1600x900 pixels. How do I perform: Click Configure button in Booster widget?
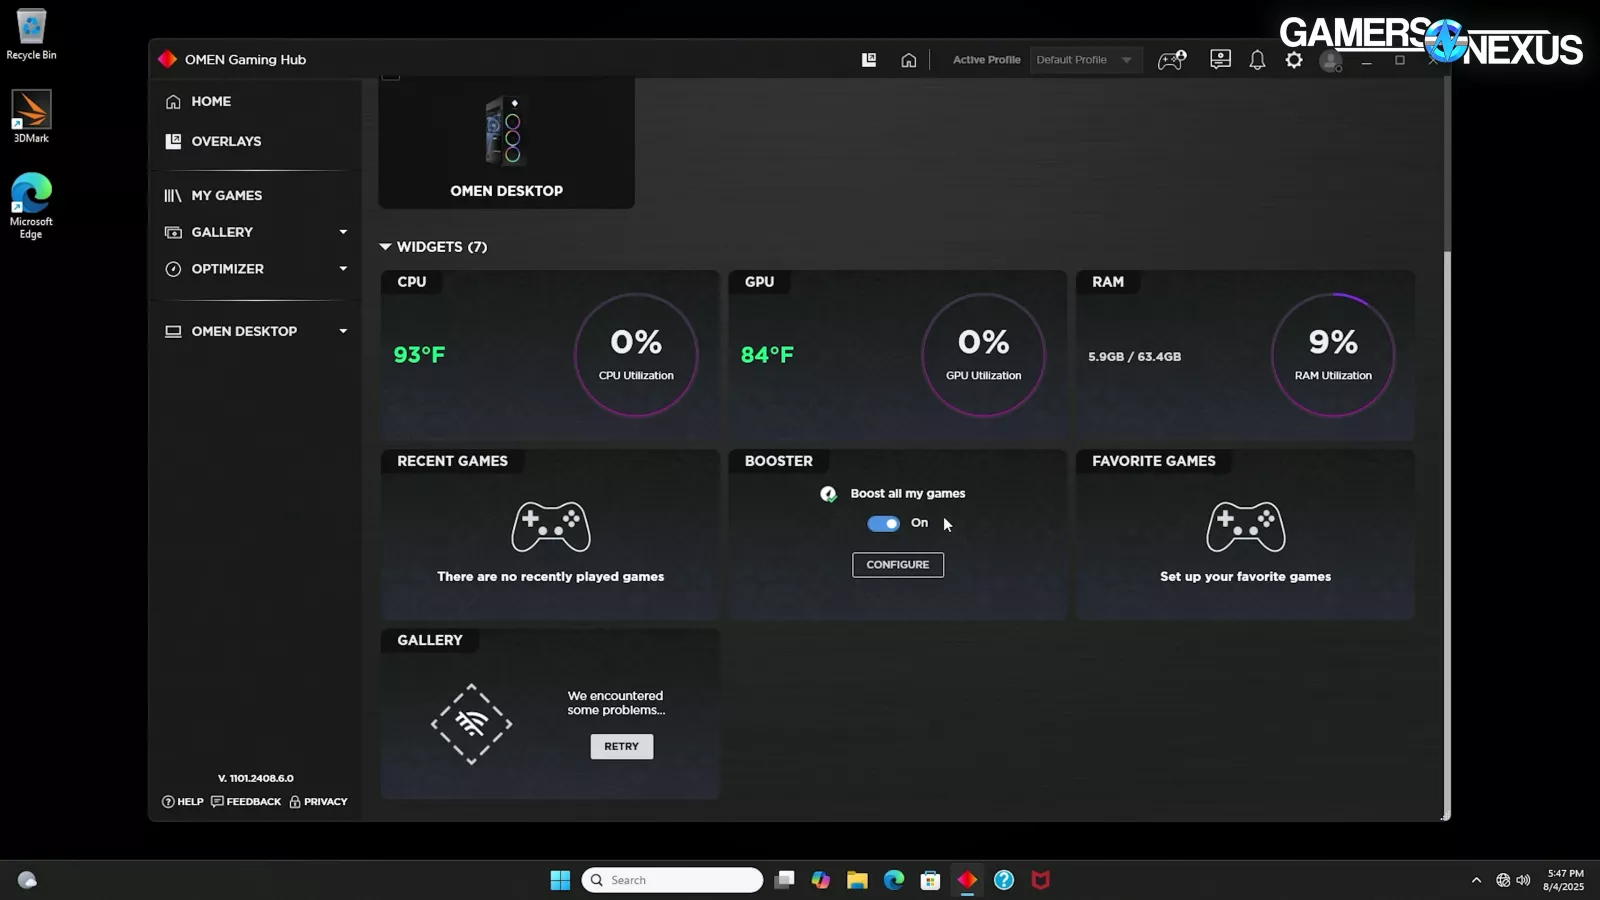click(x=897, y=565)
